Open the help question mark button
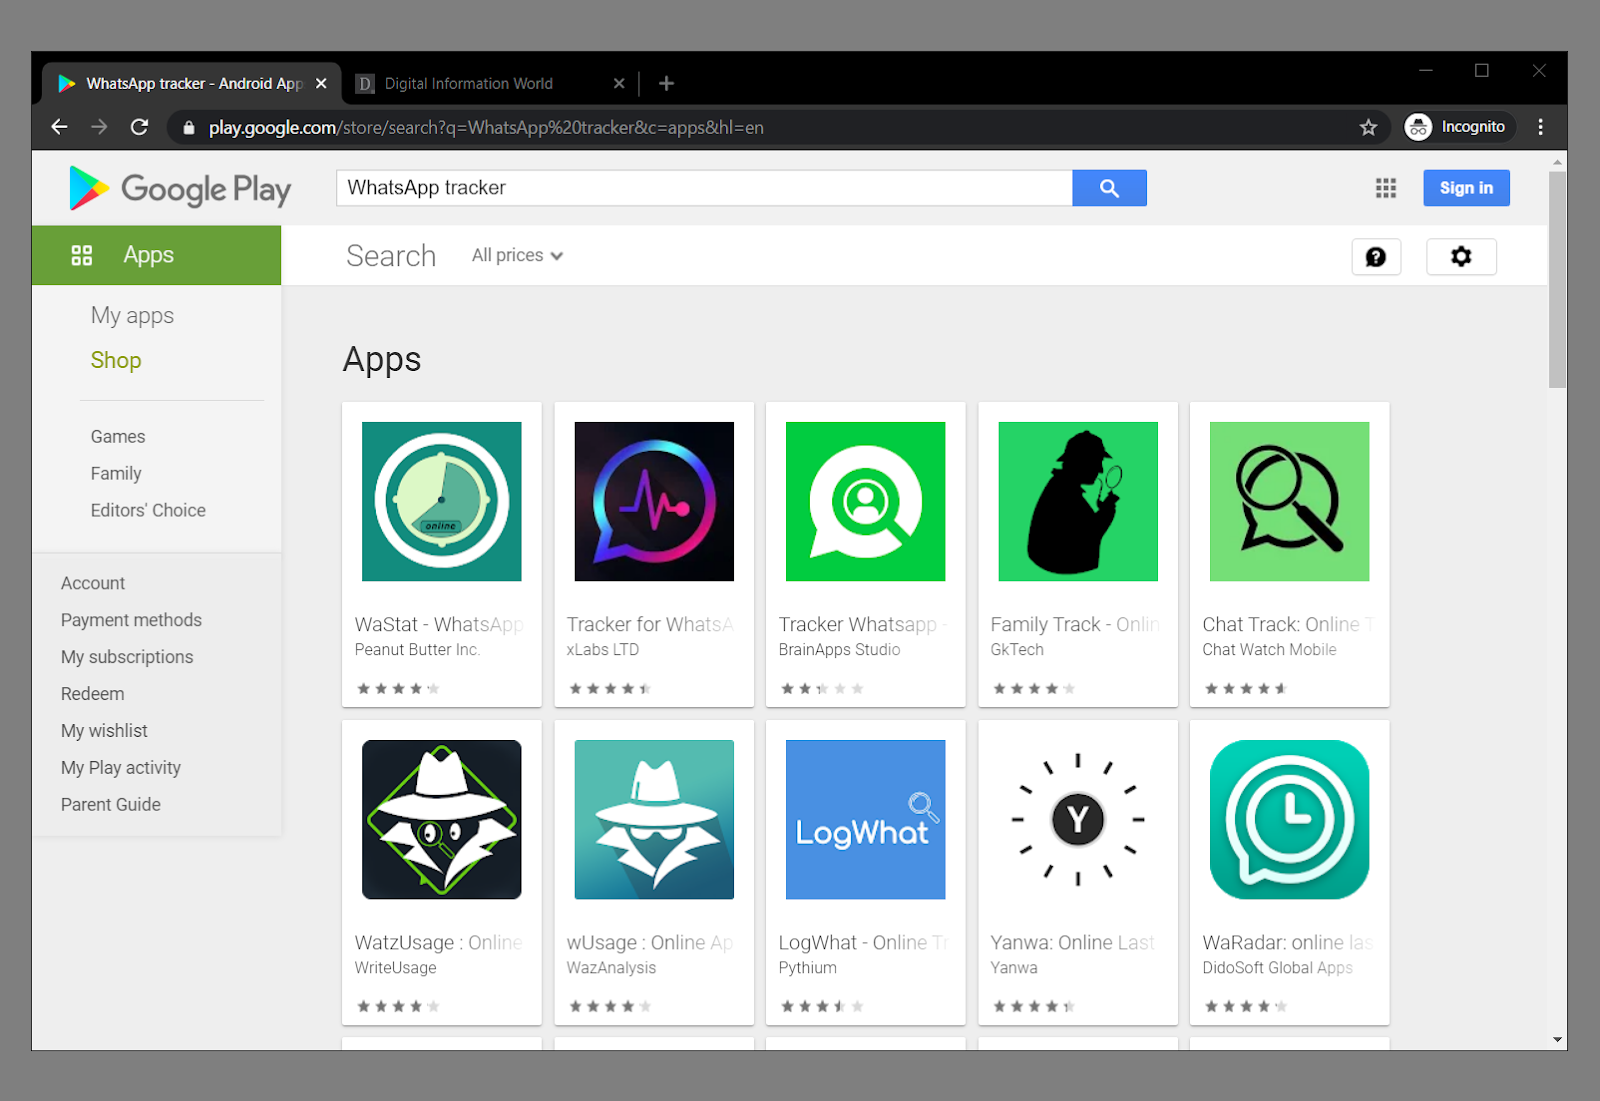 (x=1376, y=257)
